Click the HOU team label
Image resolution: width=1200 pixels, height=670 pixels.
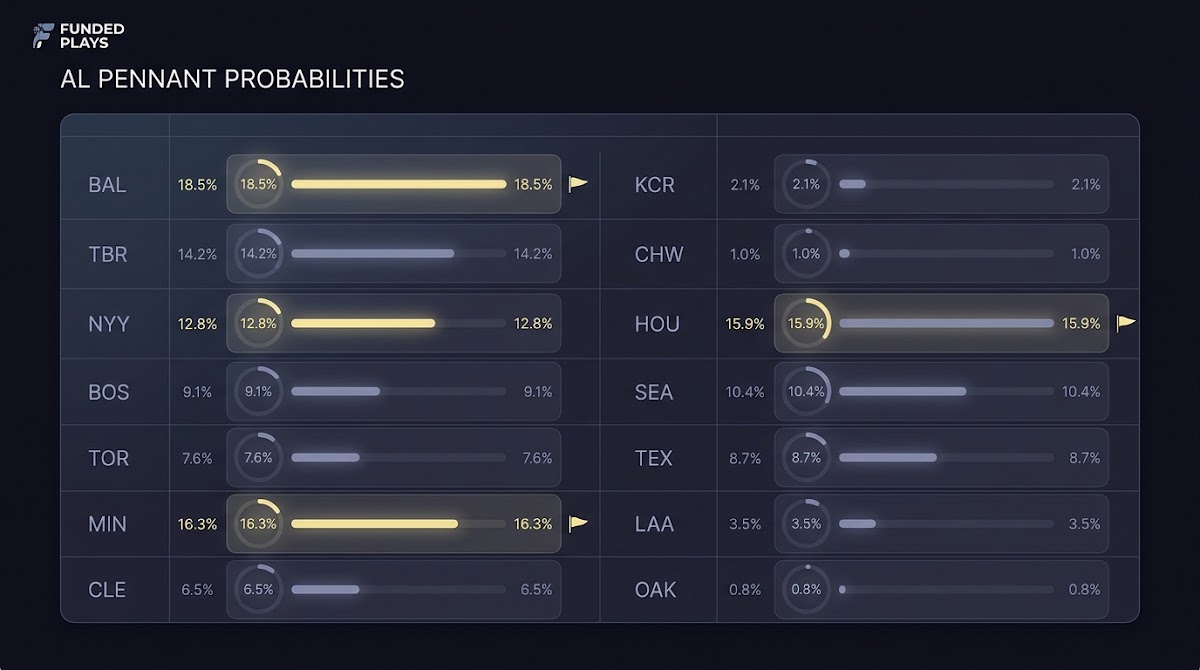(657, 324)
